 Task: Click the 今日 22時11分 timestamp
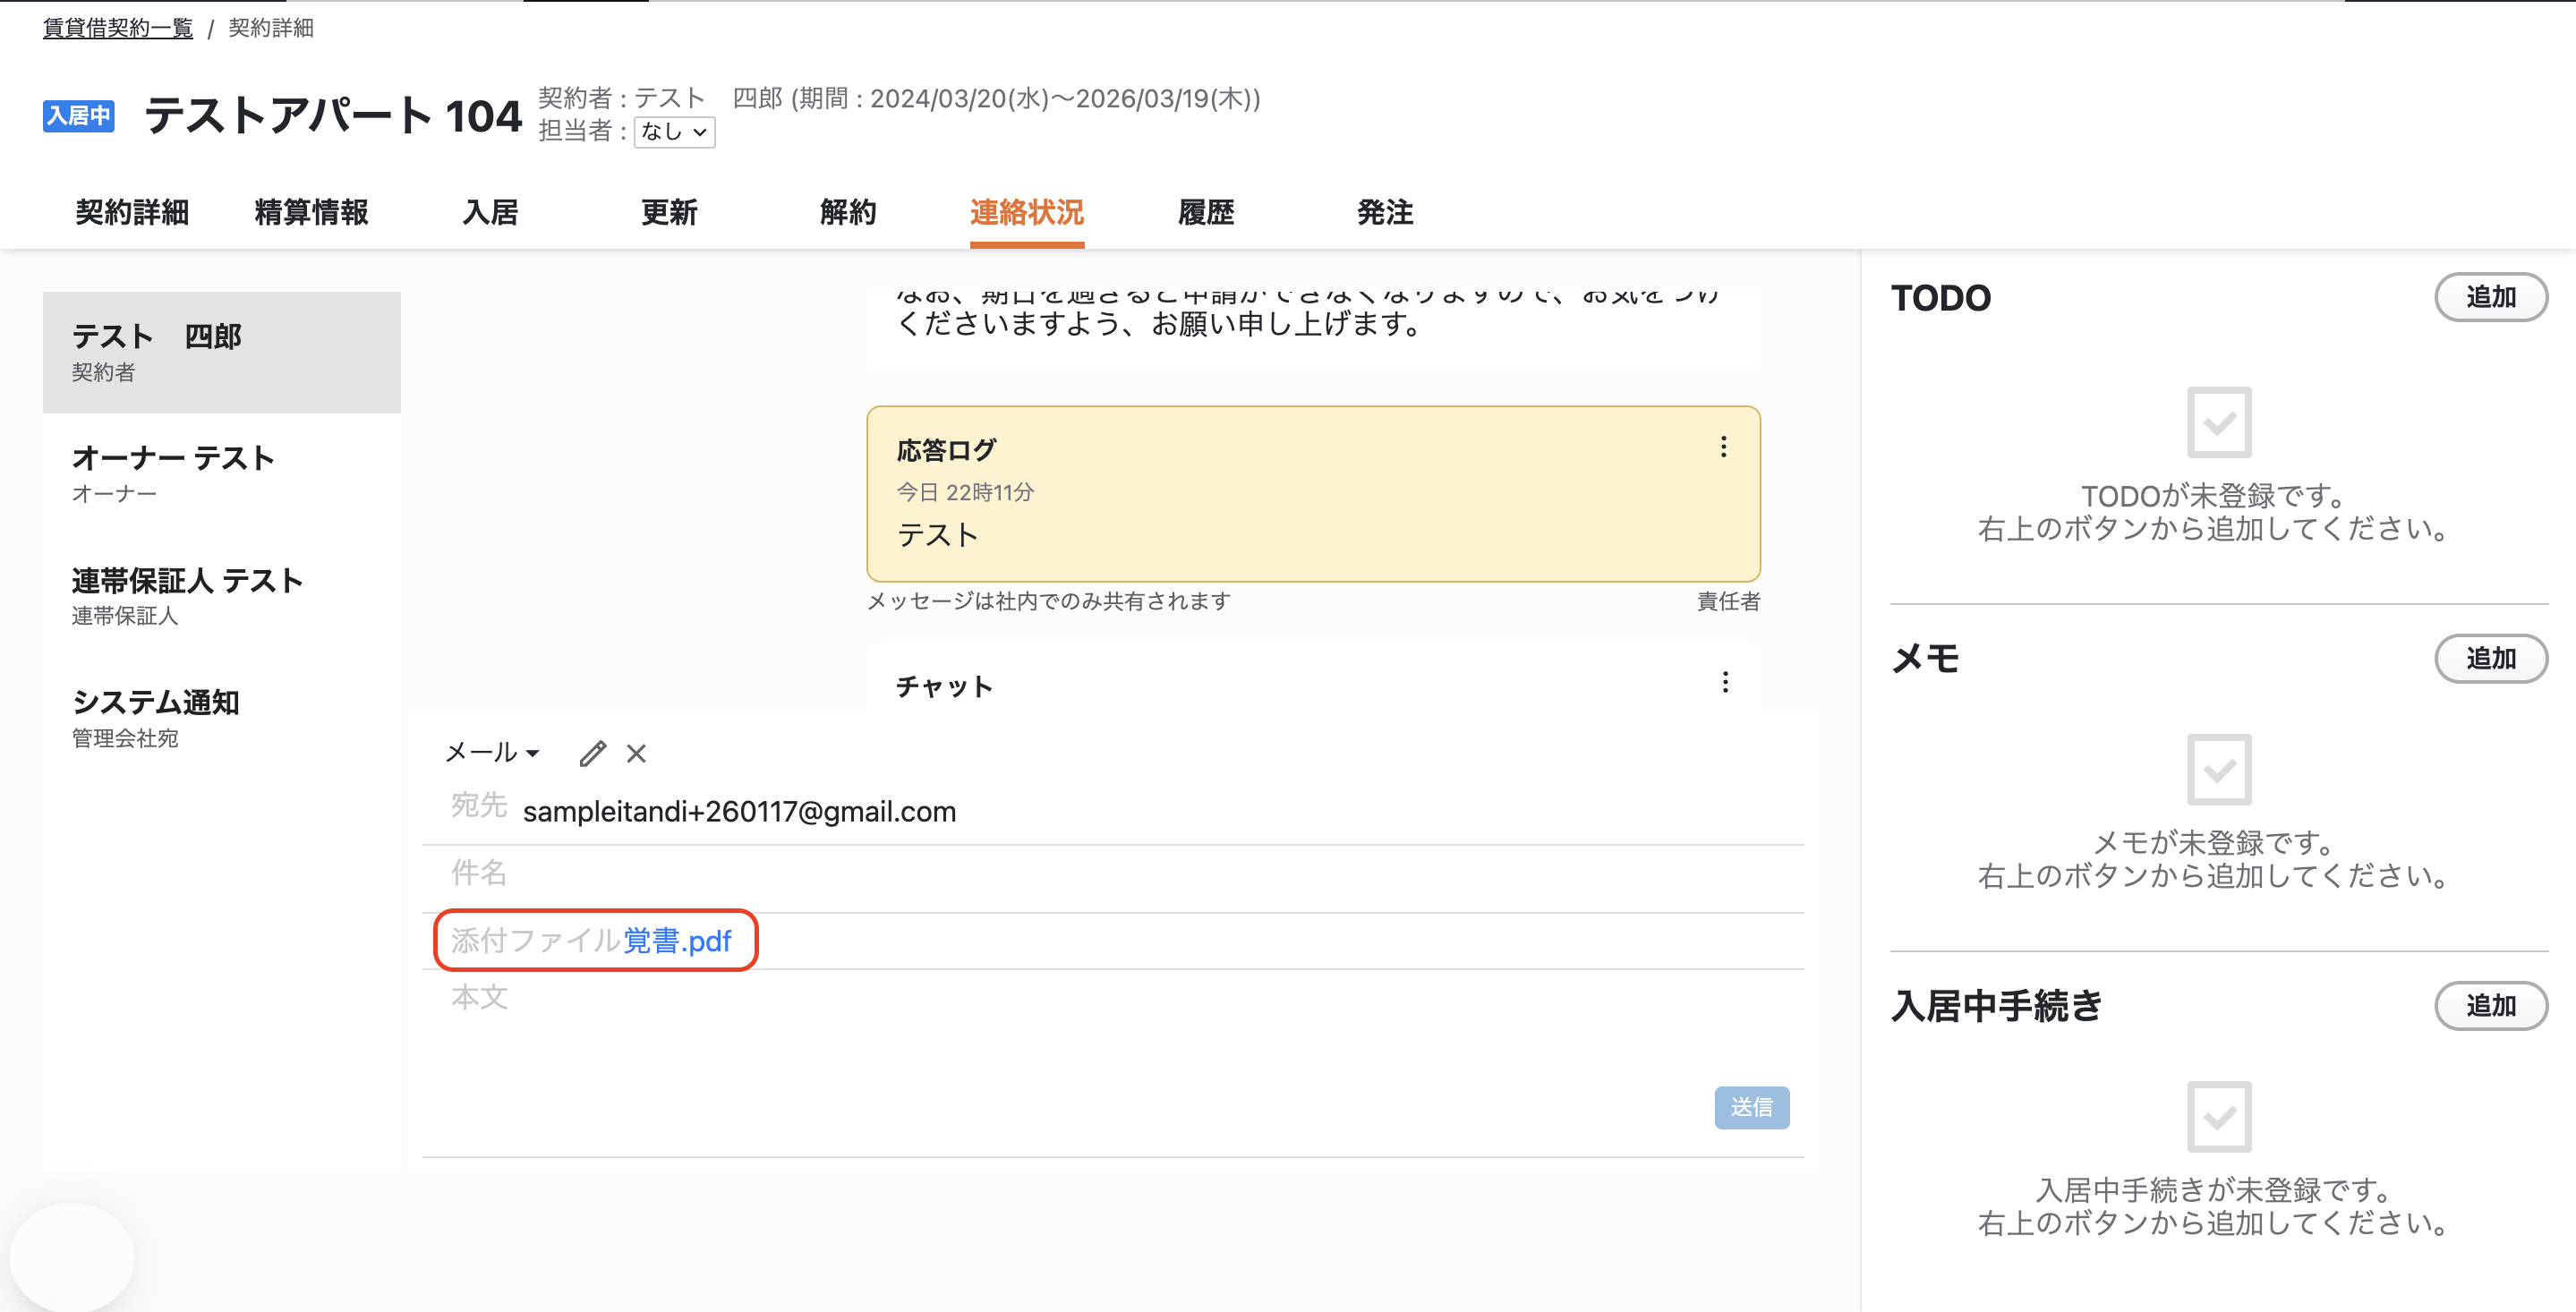965,492
